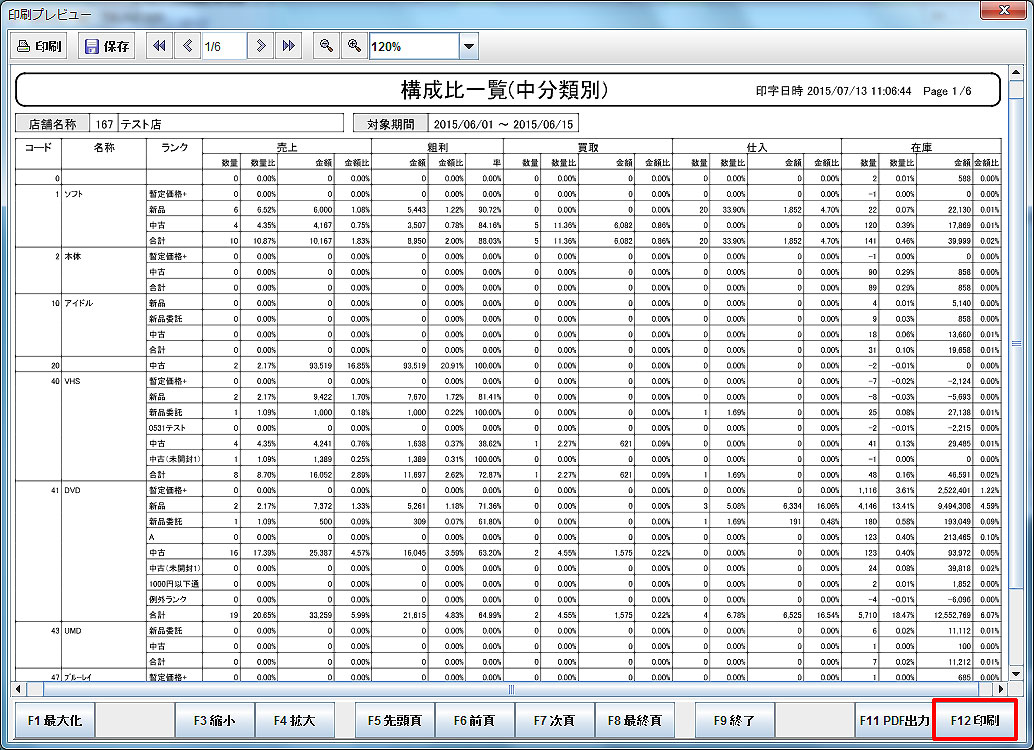Screen dimensions: 1034x750
Task: Go to next page with right arrow
Action: [260, 46]
